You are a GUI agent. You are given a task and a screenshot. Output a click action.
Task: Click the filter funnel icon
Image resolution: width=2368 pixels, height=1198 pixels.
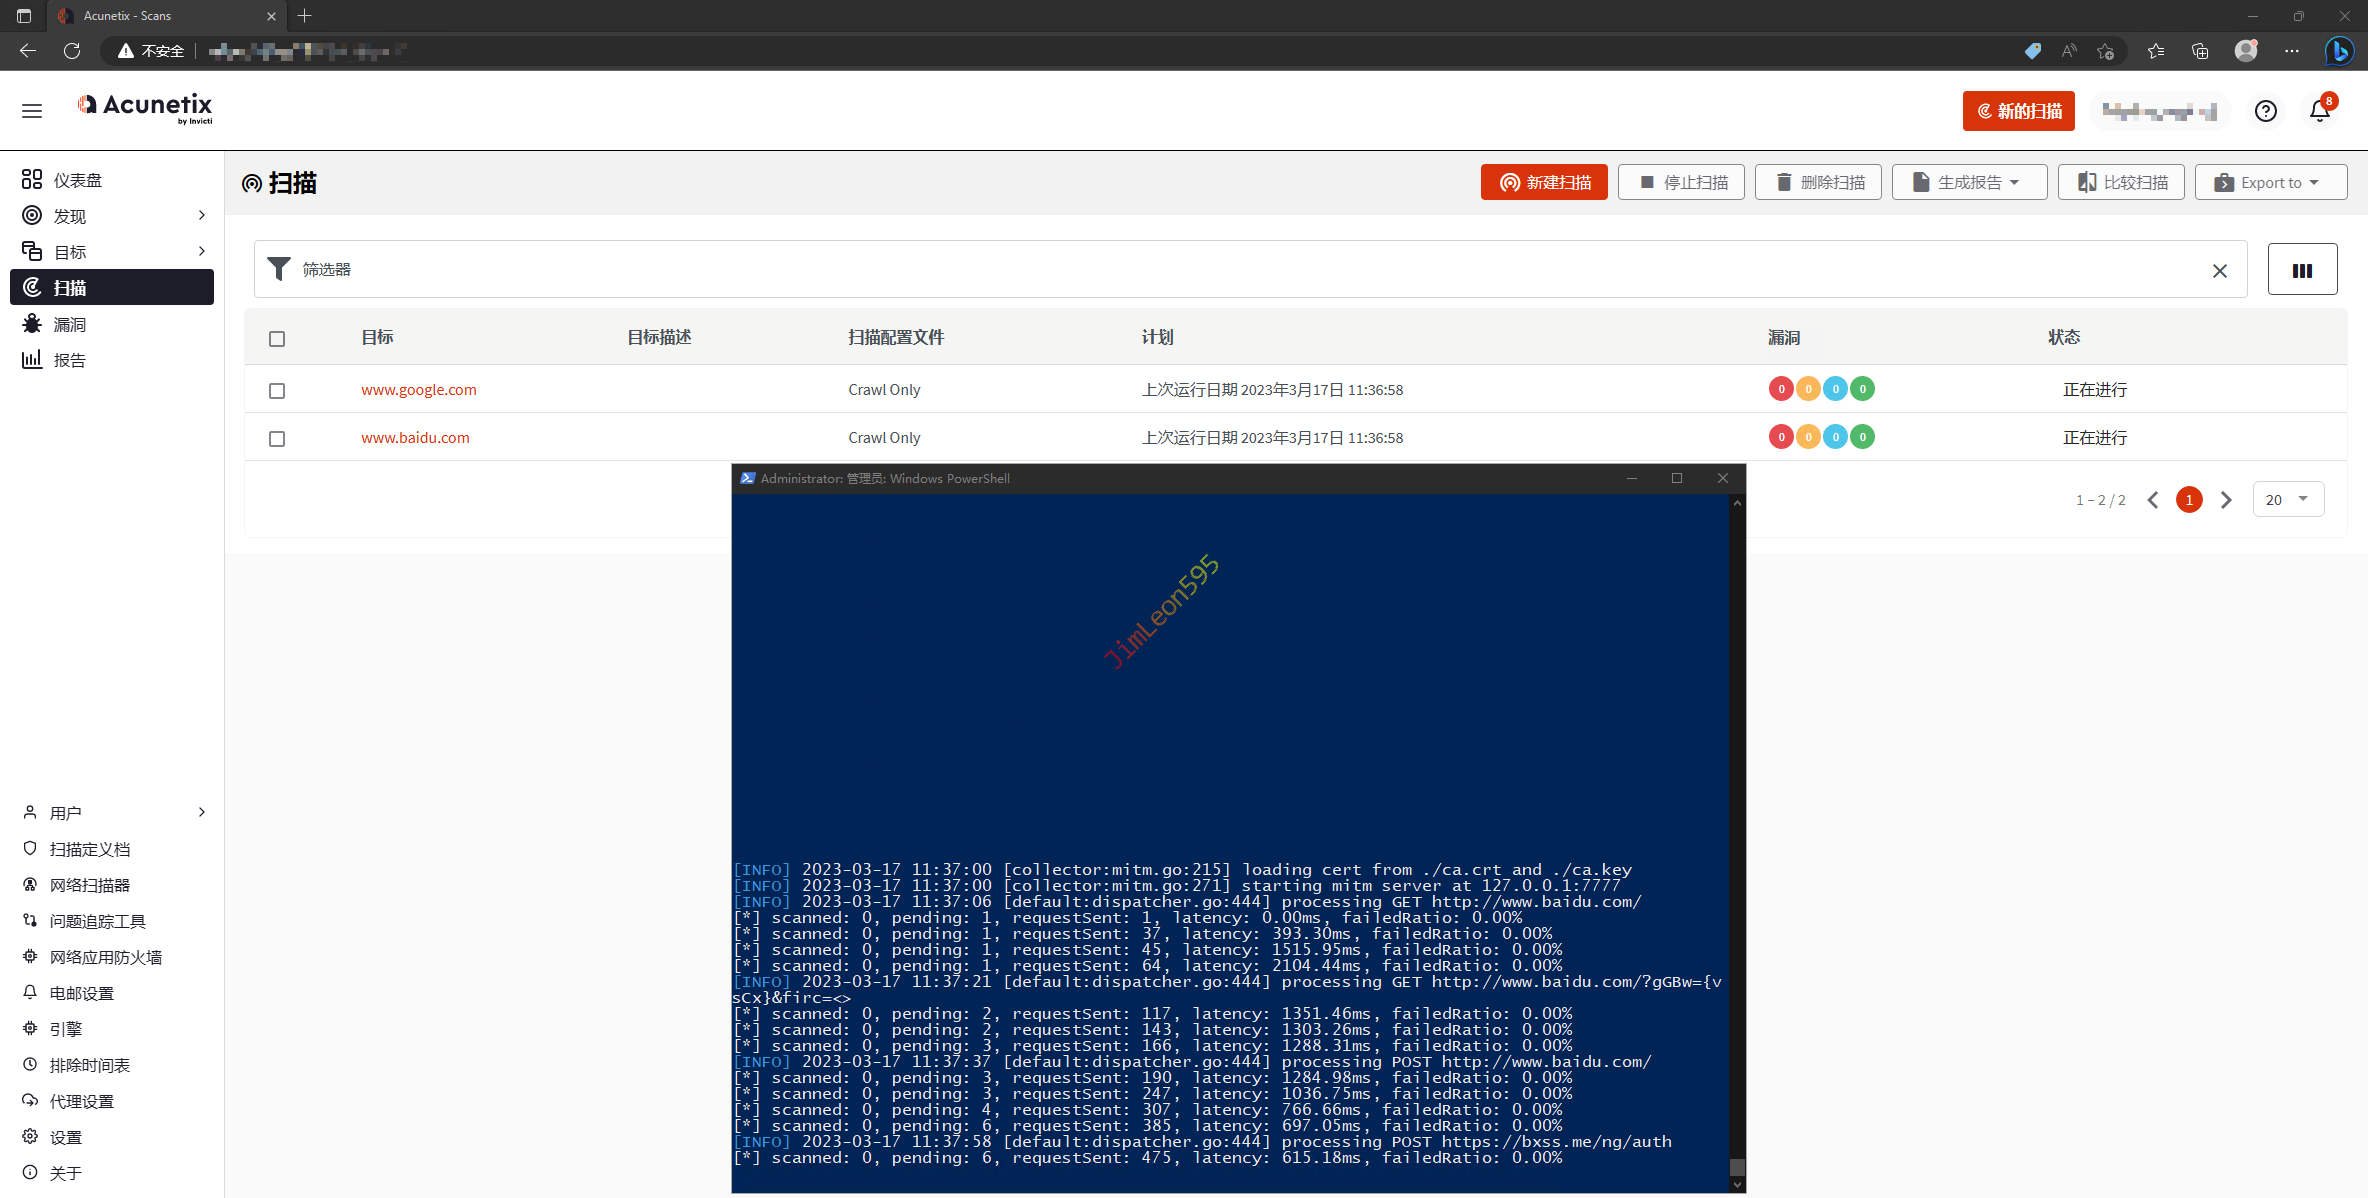[280, 269]
